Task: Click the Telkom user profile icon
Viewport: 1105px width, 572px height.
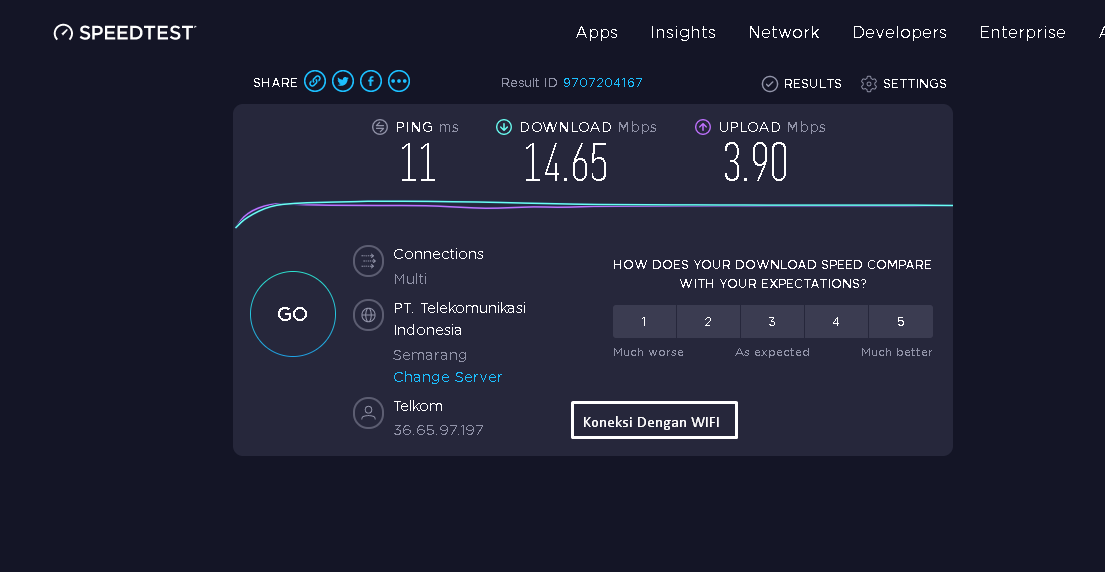Action: pyautogui.click(x=368, y=413)
